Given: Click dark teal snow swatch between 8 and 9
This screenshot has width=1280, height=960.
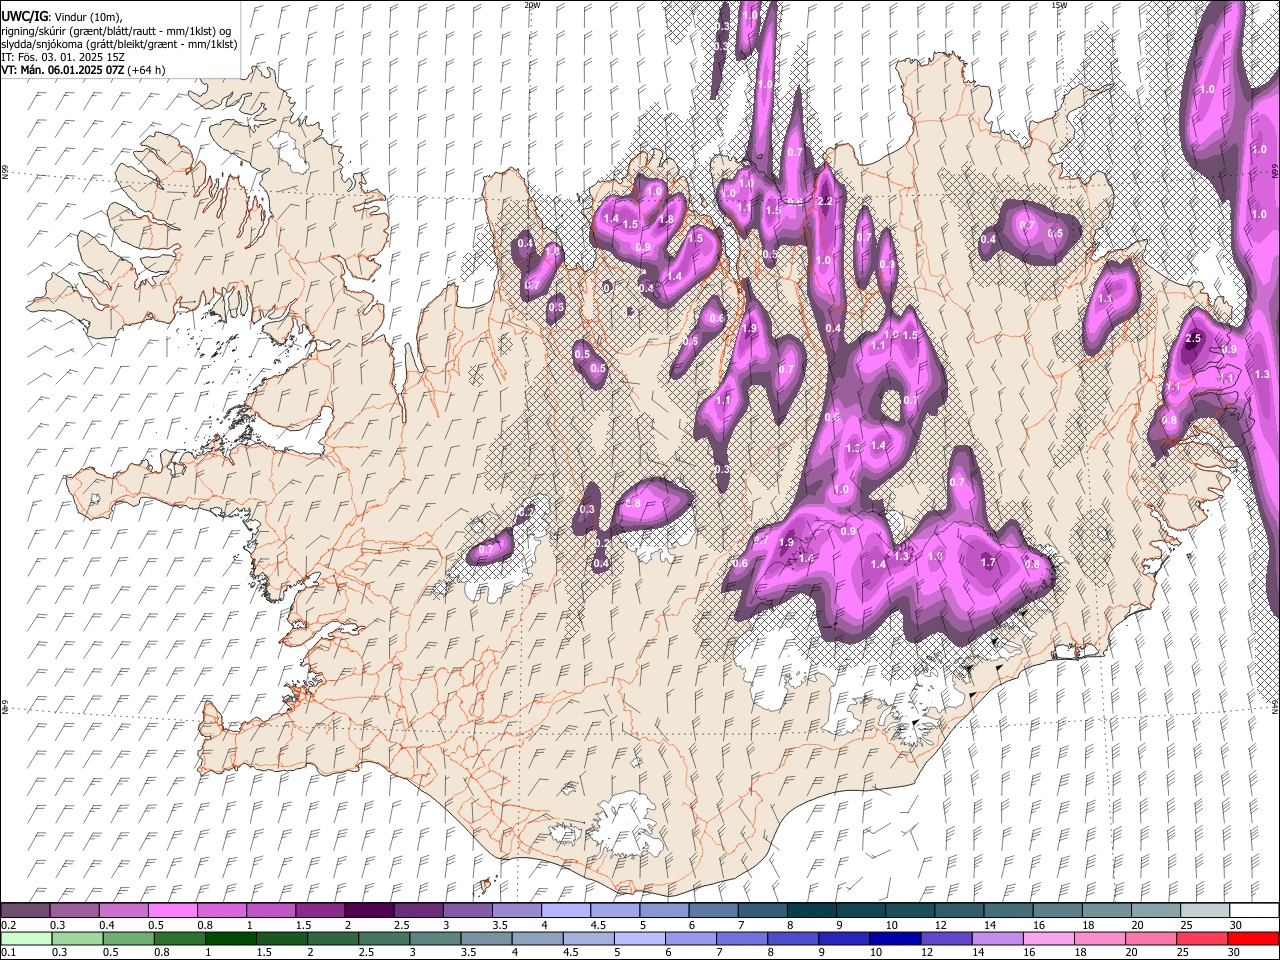Looking at the screenshot, I should pyautogui.click(x=812, y=911).
